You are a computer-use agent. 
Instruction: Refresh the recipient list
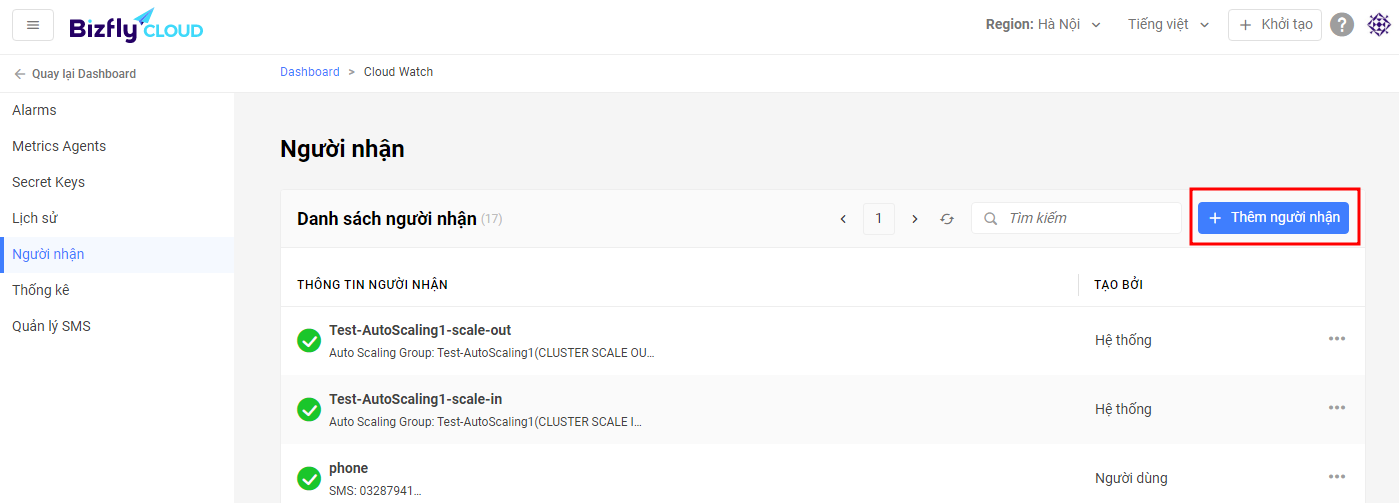point(947,218)
